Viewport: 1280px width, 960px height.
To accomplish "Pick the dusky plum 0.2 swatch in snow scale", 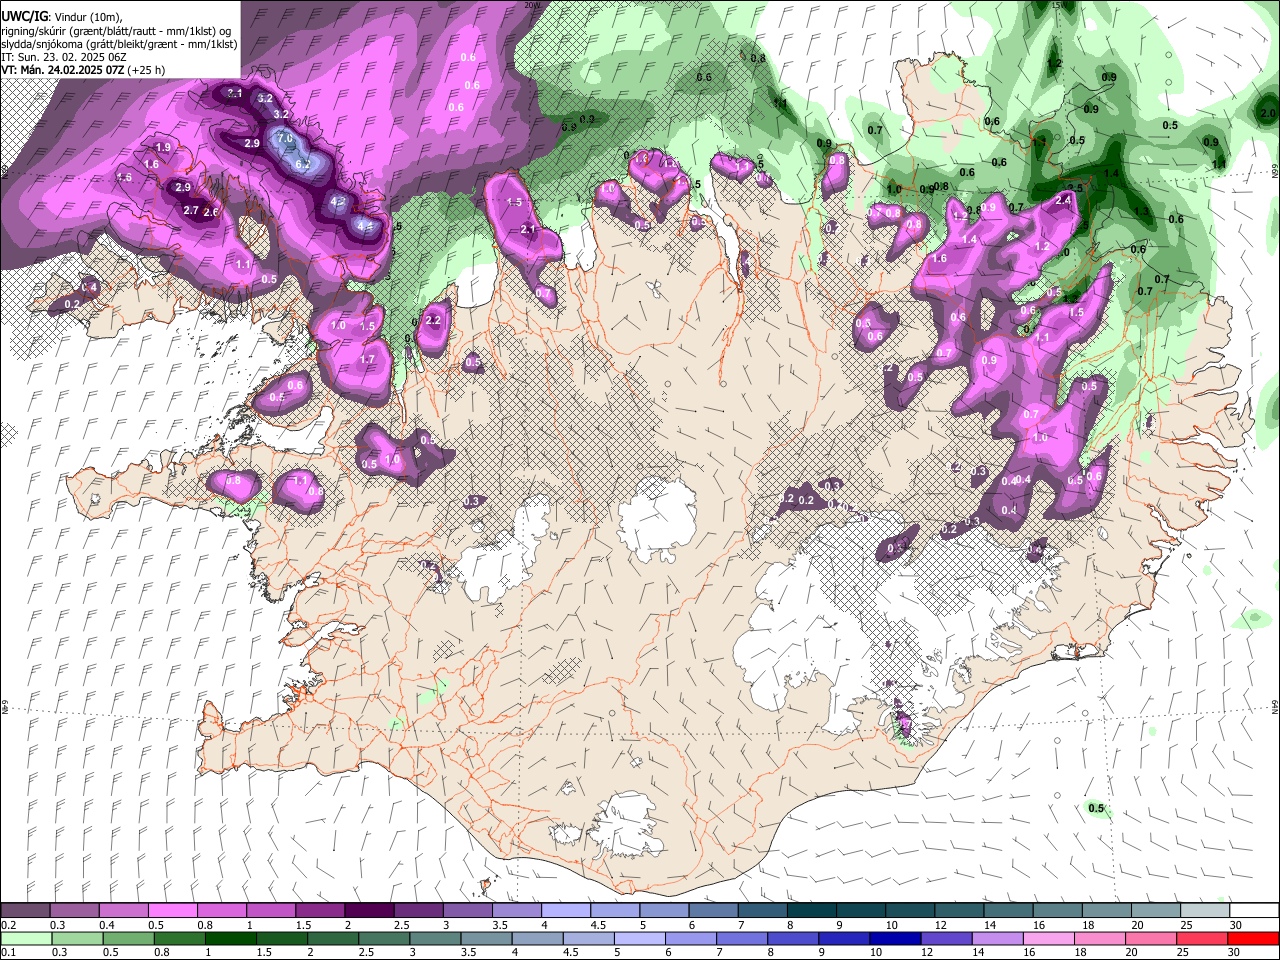I will click(25, 911).
